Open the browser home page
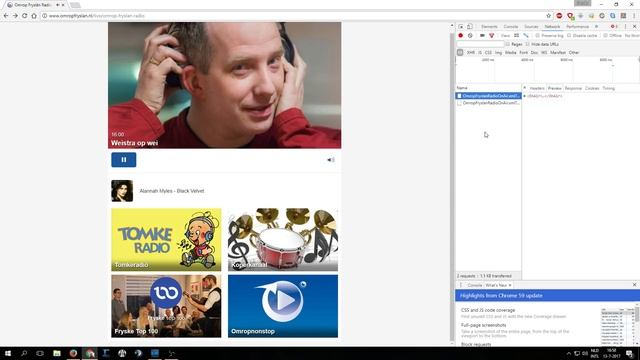Screen dimensions: 640x360 (x=34, y=16)
